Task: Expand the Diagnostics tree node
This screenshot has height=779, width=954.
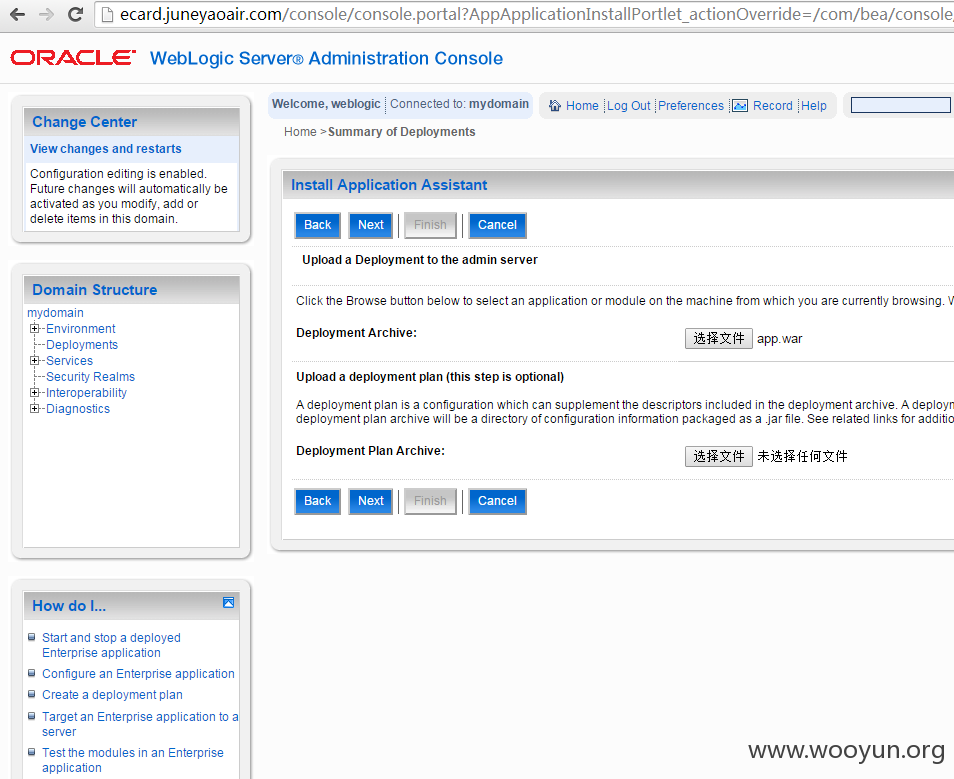Action: tap(35, 408)
